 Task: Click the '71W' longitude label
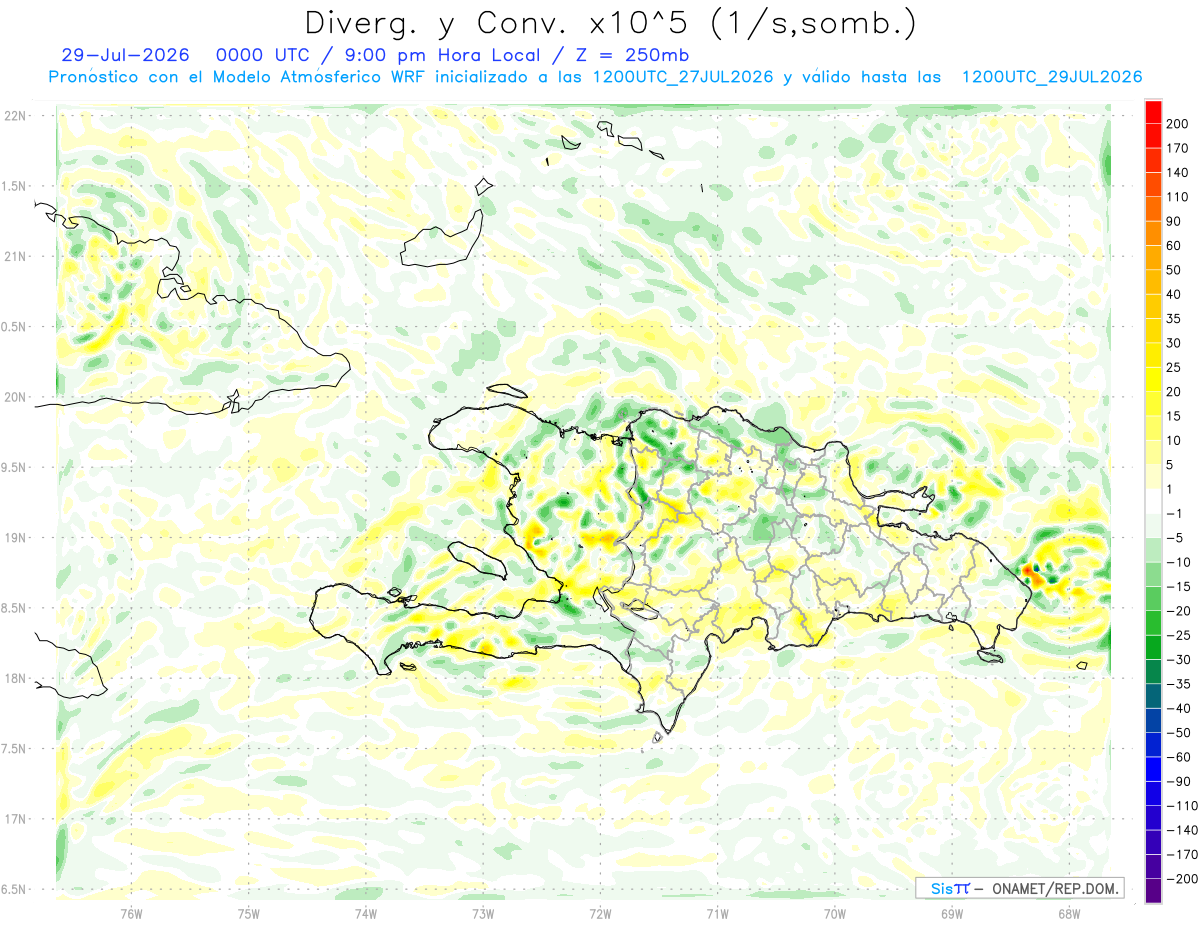point(717,914)
